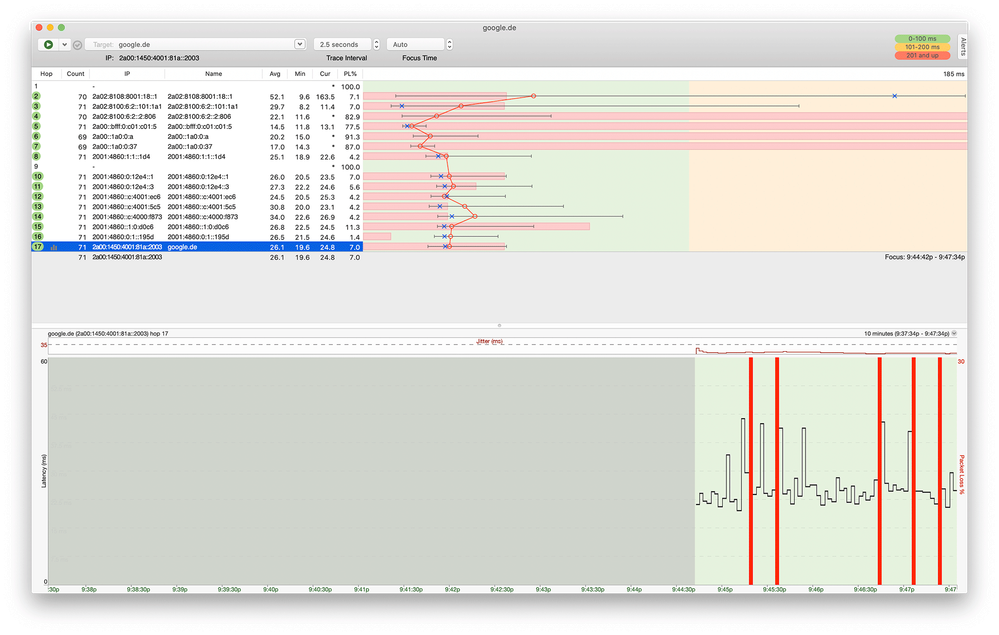
Task: Click the hop 17 number icon
Action: pos(37,246)
